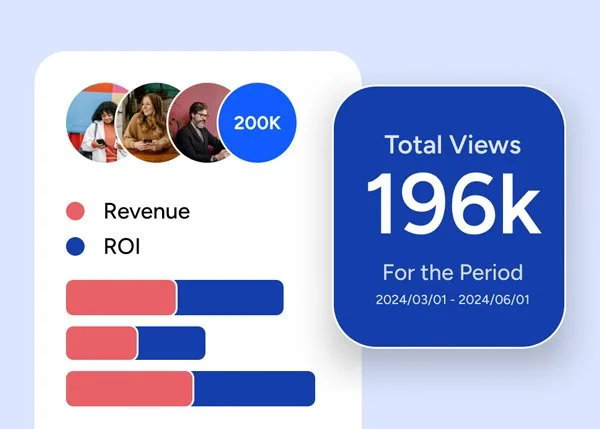The image size is (600, 429).
Task: Click the pink Revenue legend dot
Action: click(x=75, y=211)
